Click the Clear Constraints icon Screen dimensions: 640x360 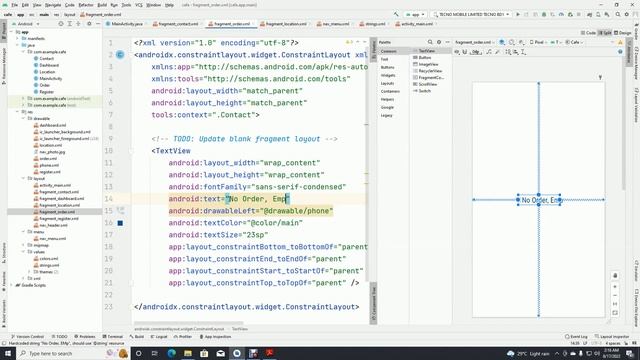pyautogui.click(x=489, y=52)
